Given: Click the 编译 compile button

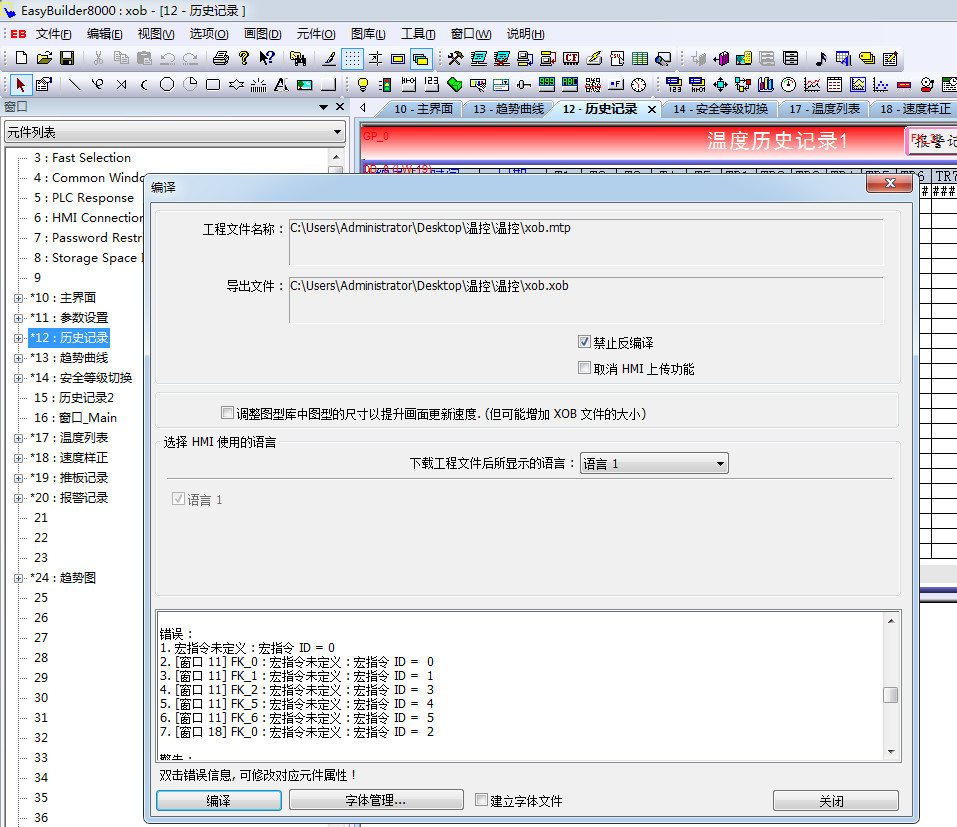Looking at the screenshot, I should coord(218,801).
